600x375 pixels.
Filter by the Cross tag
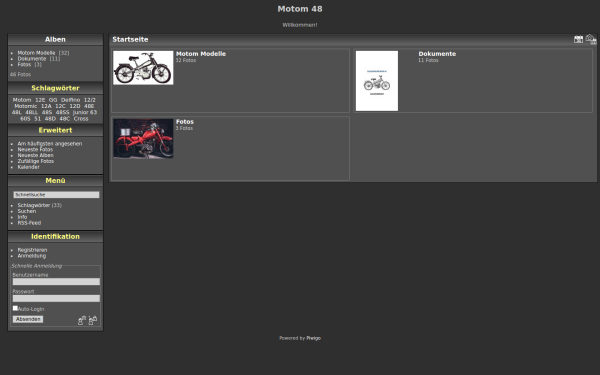tap(81, 119)
